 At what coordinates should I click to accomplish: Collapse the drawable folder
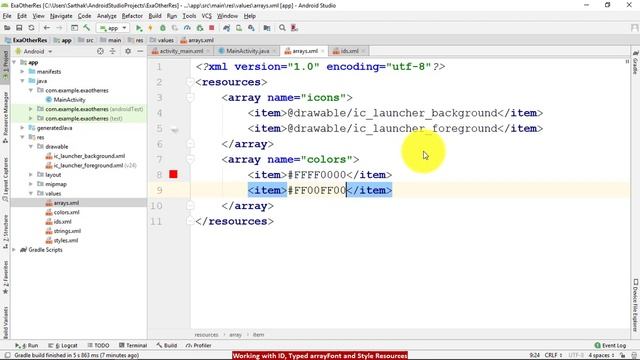coord(31,147)
